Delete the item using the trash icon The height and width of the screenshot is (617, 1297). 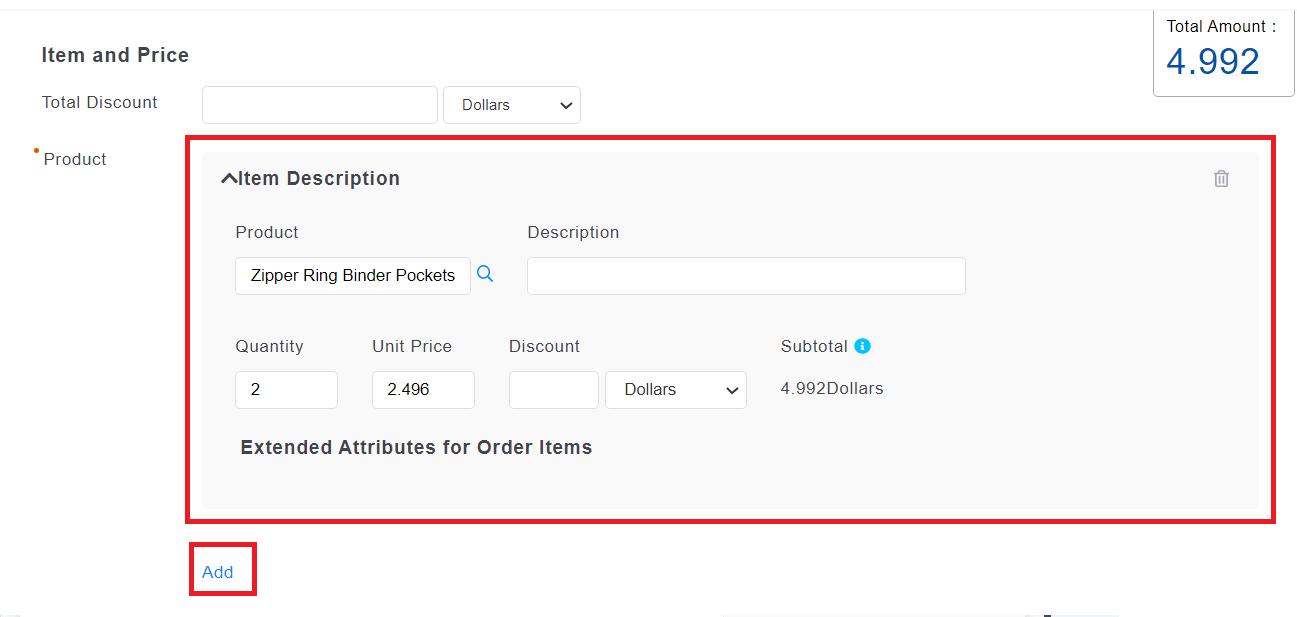pyautogui.click(x=1221, y=179)
